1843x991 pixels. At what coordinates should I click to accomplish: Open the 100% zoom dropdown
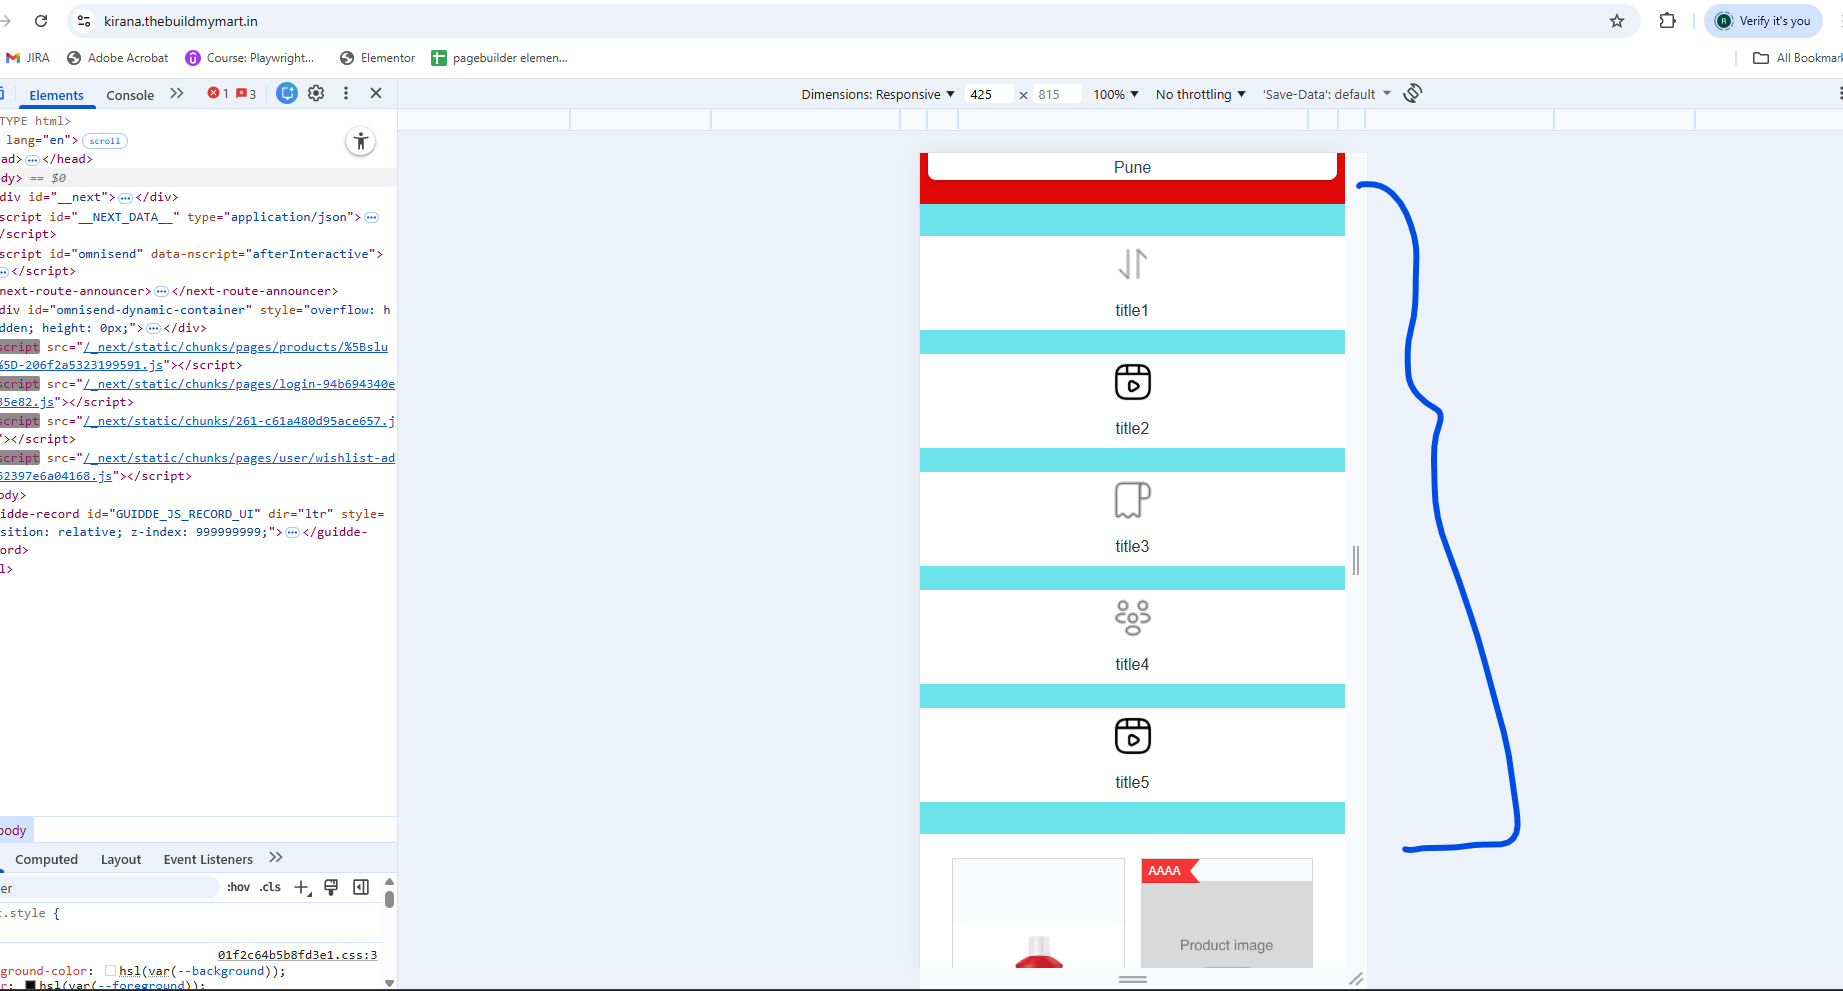1116,95
